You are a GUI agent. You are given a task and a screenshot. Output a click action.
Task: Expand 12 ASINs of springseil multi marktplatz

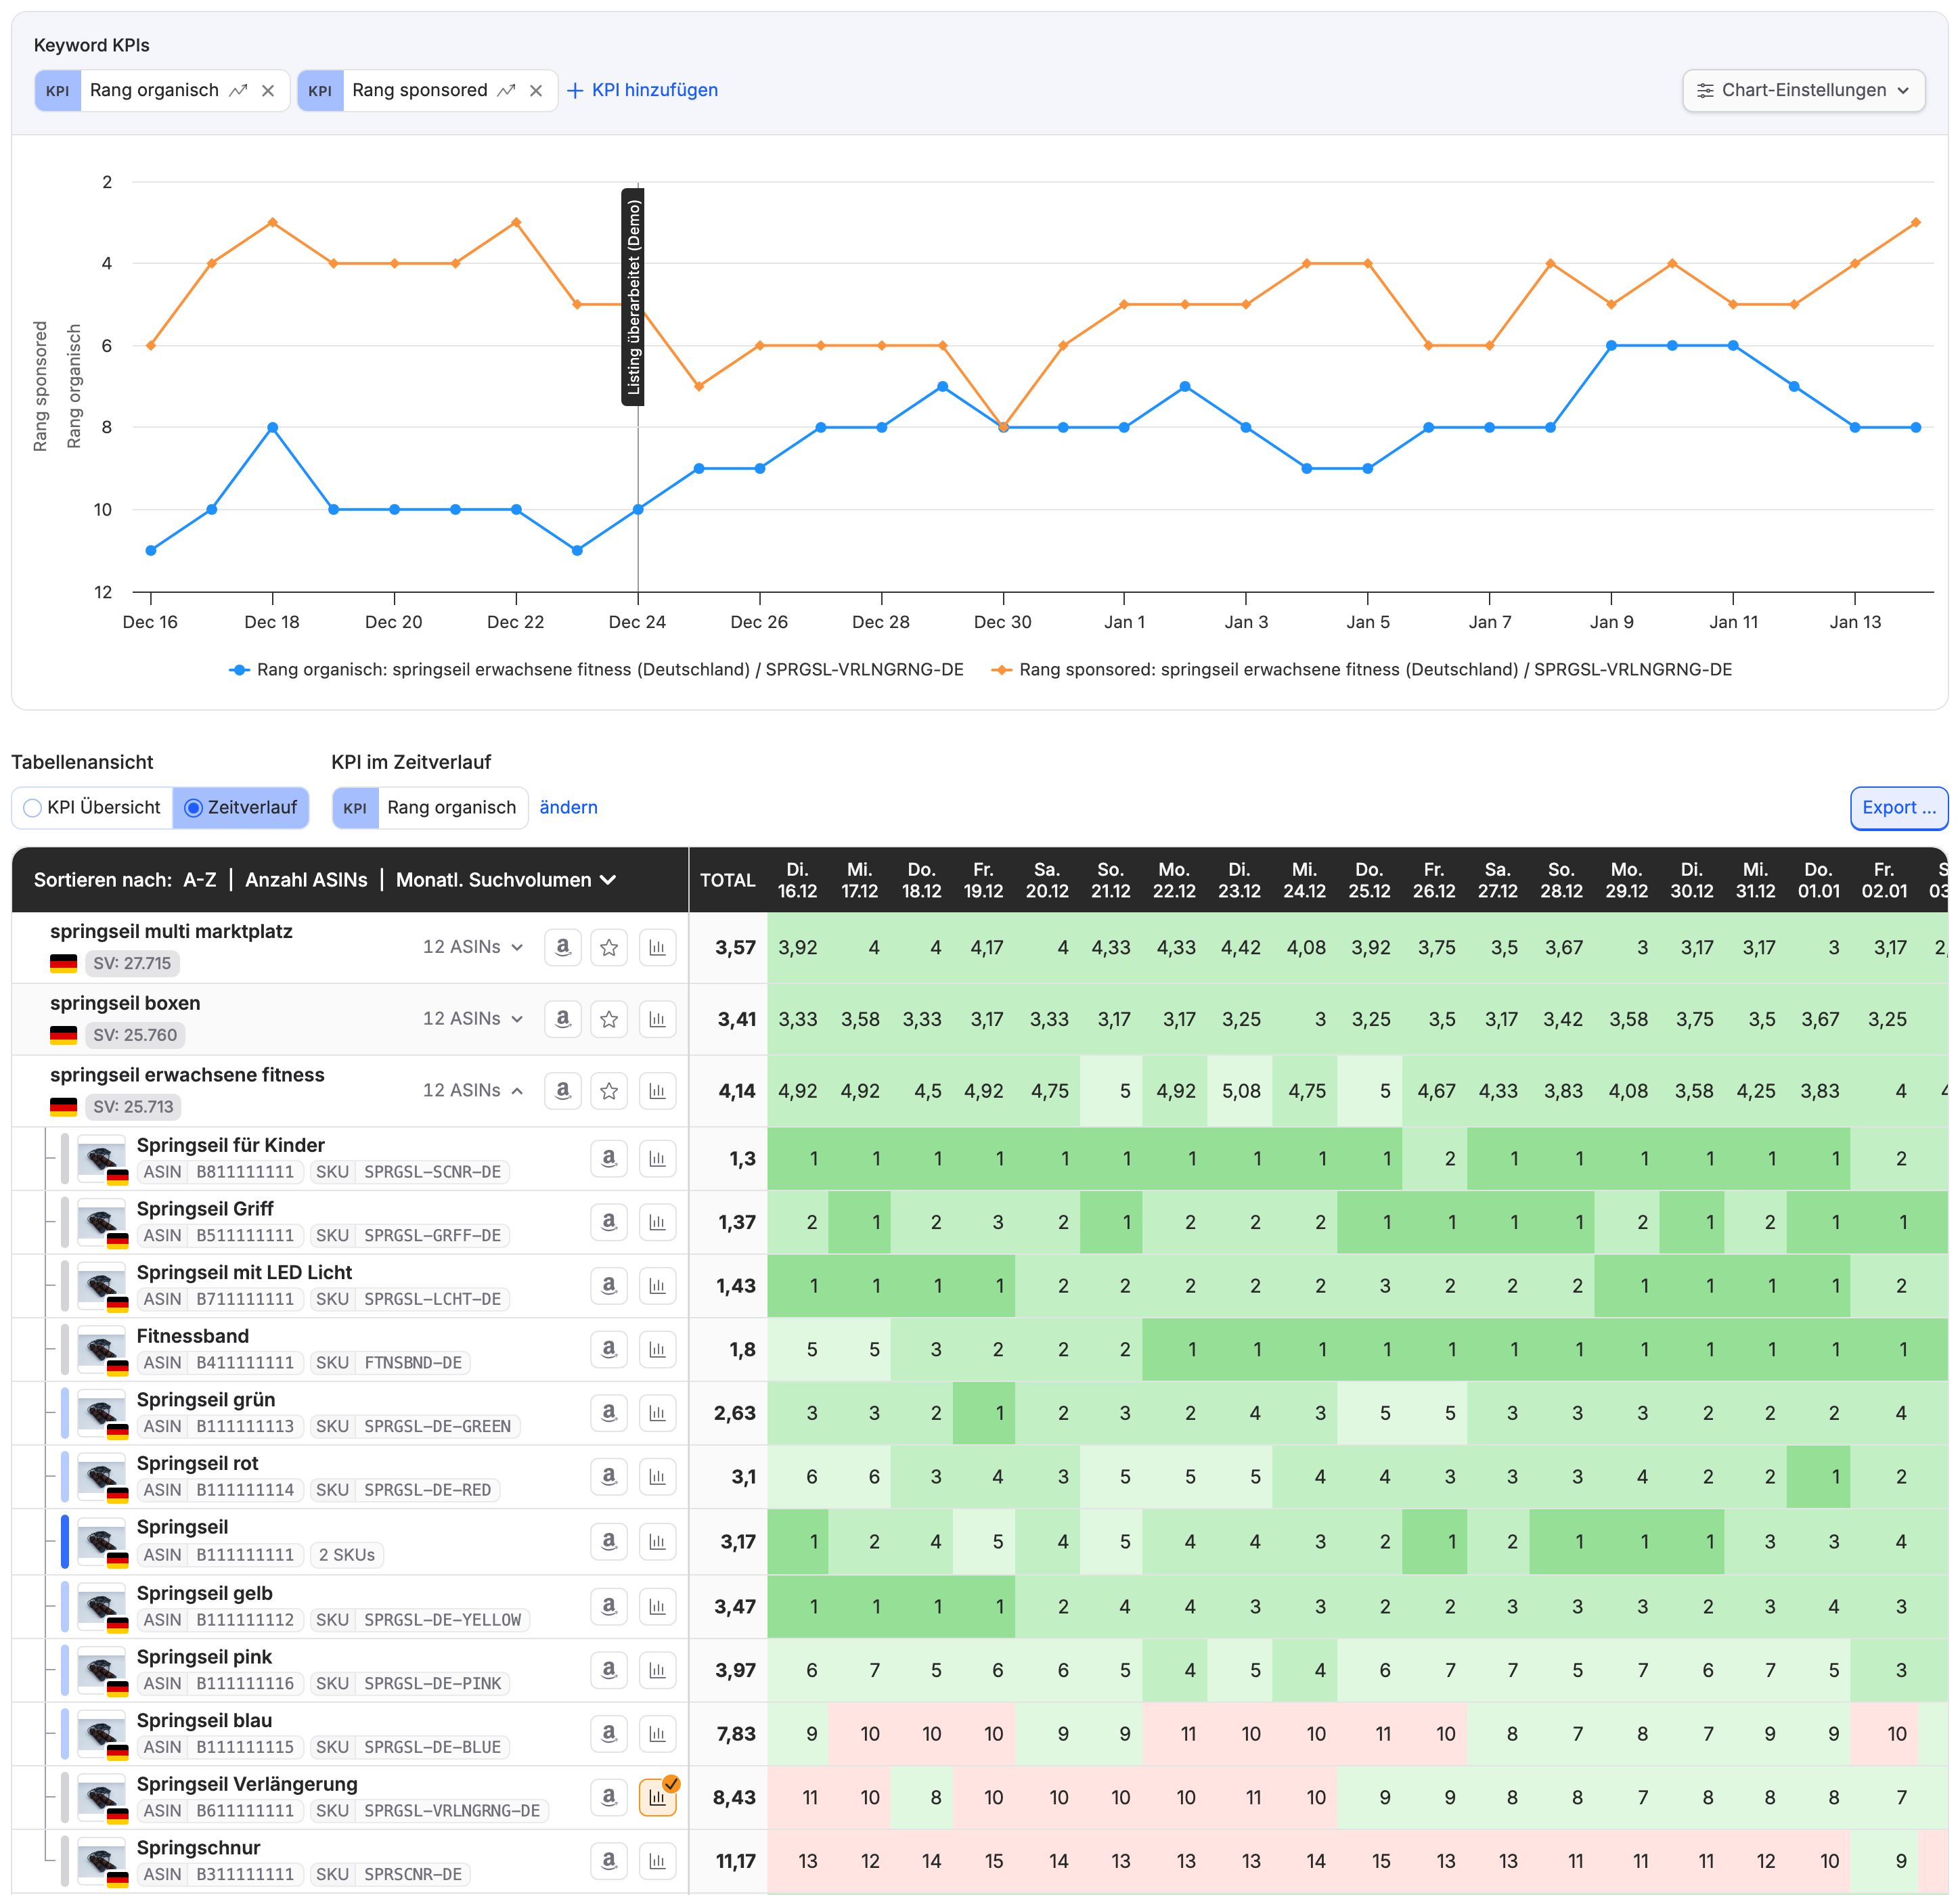click(473, 947)
